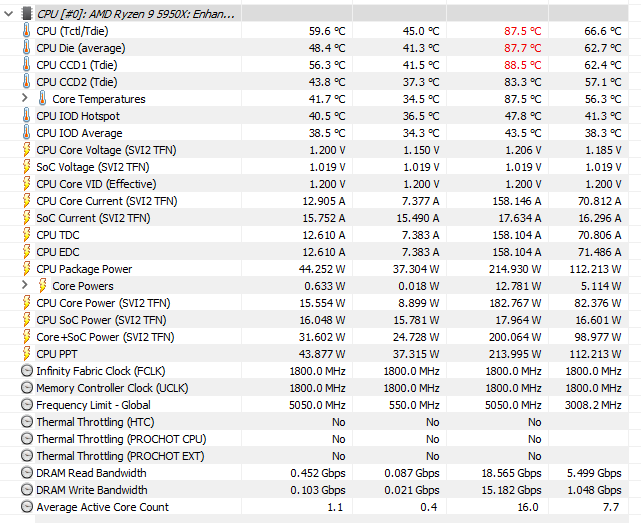Select the CPU IOD Hotspot label
Image resolution: width=641 pixels, height=523 pixels.
tap(78, 116)
